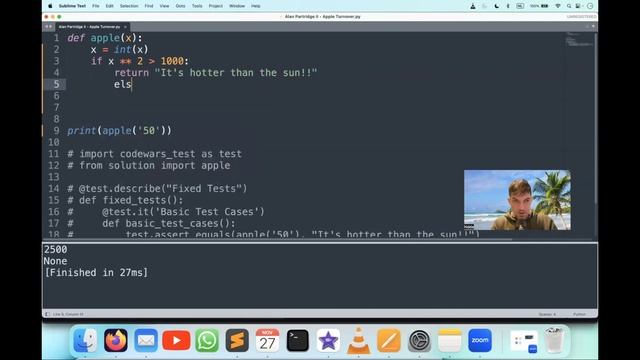Click the number 1000 on line 3
Screen dimensions: 640x360
[172, 61]
